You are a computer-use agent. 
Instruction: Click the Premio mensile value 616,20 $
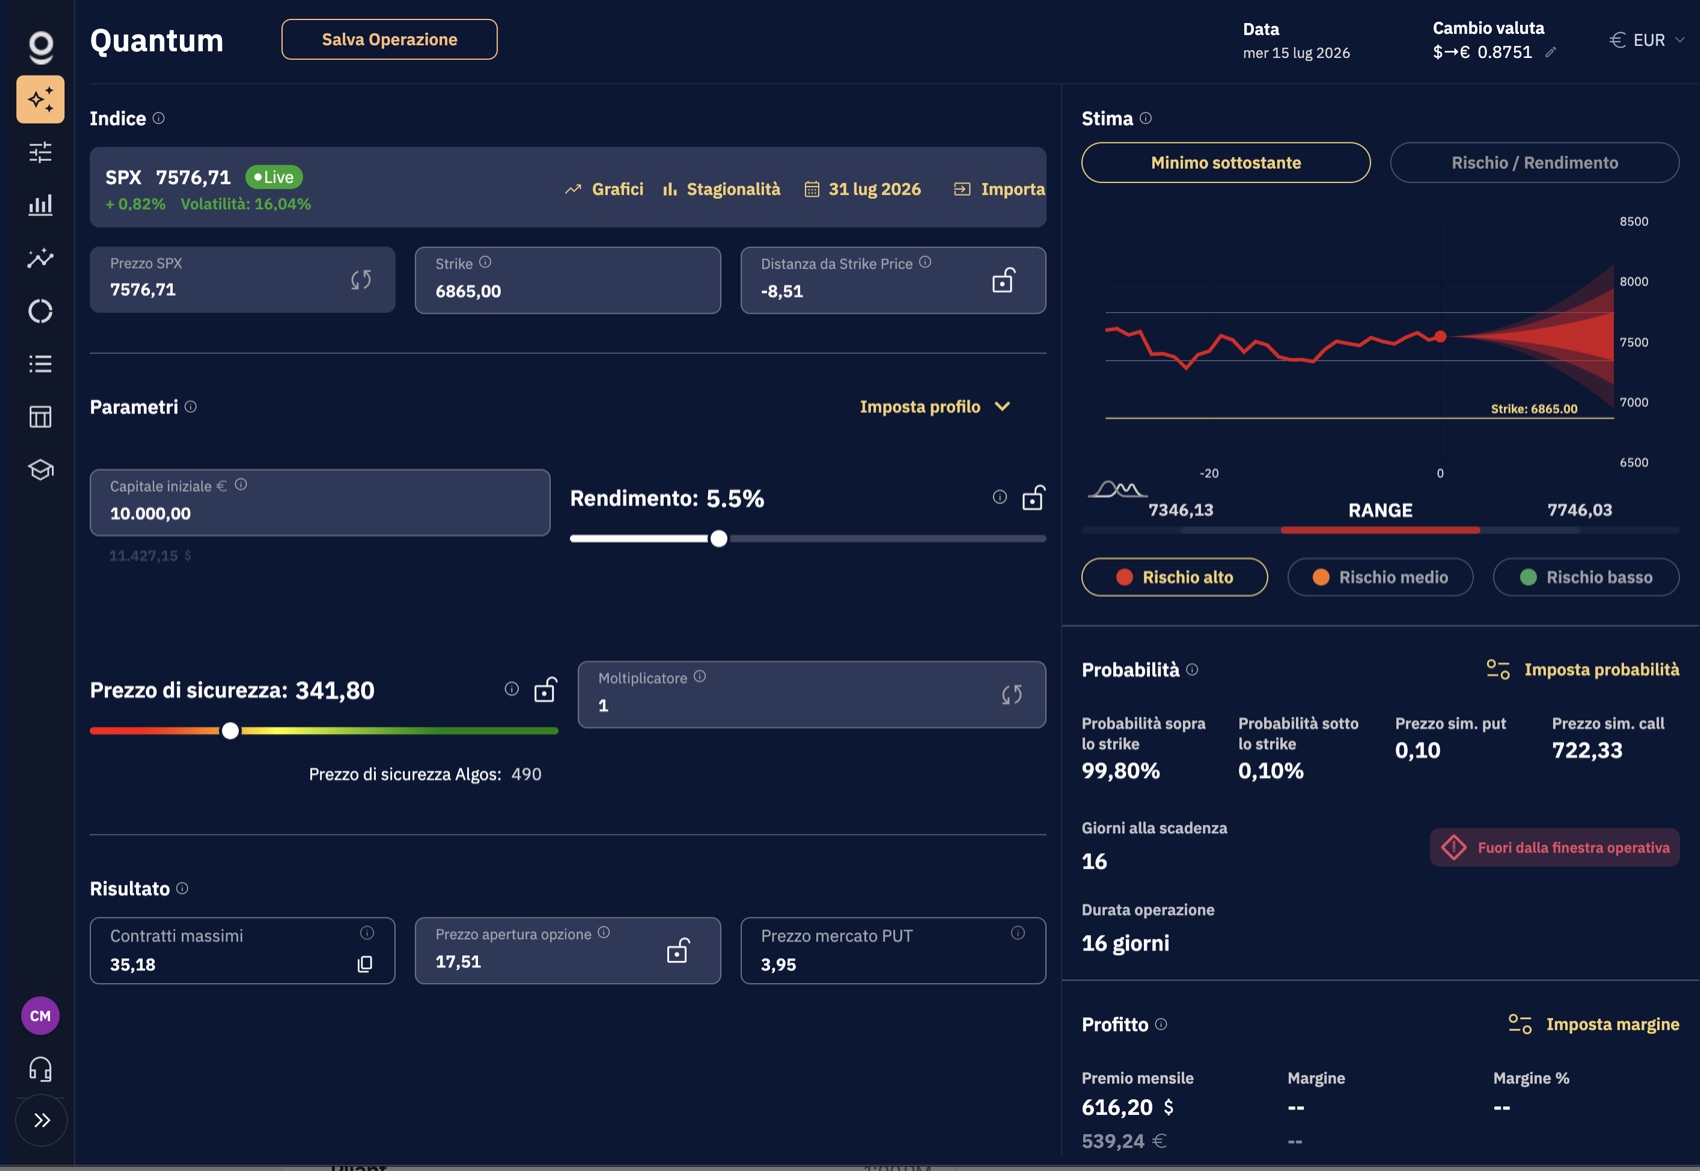coord(1128,1107)
